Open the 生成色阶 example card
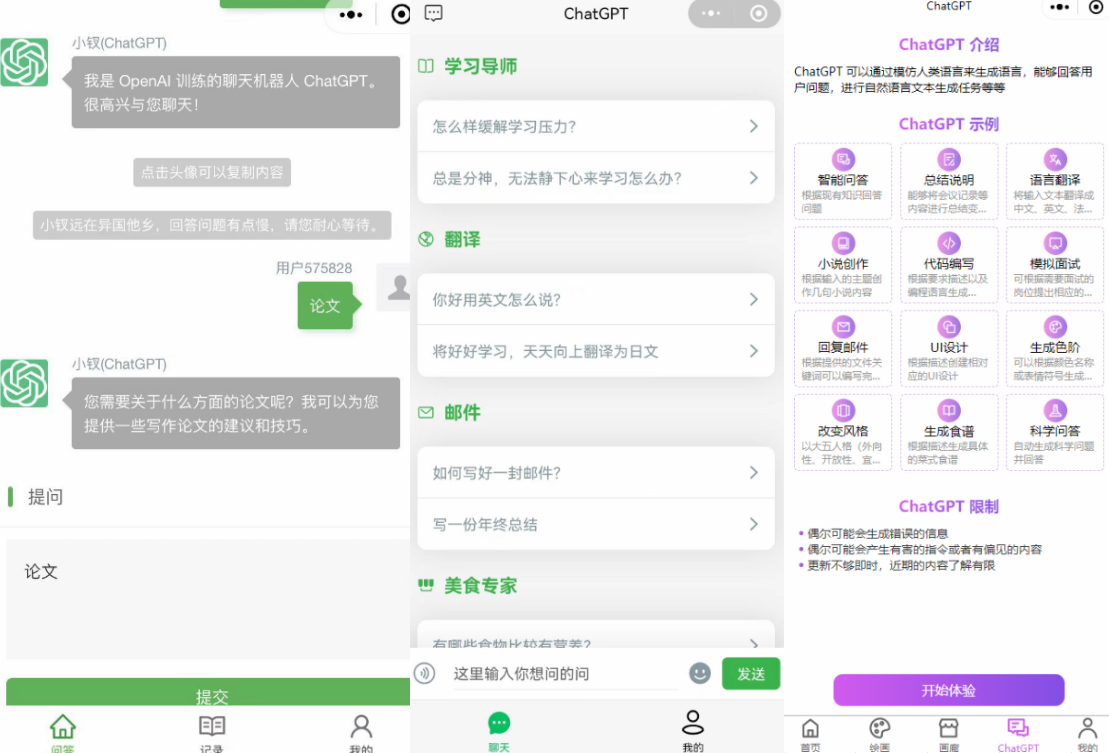Image resolution: width=1109 pixels, height=753 pixels. point(1055,348)
